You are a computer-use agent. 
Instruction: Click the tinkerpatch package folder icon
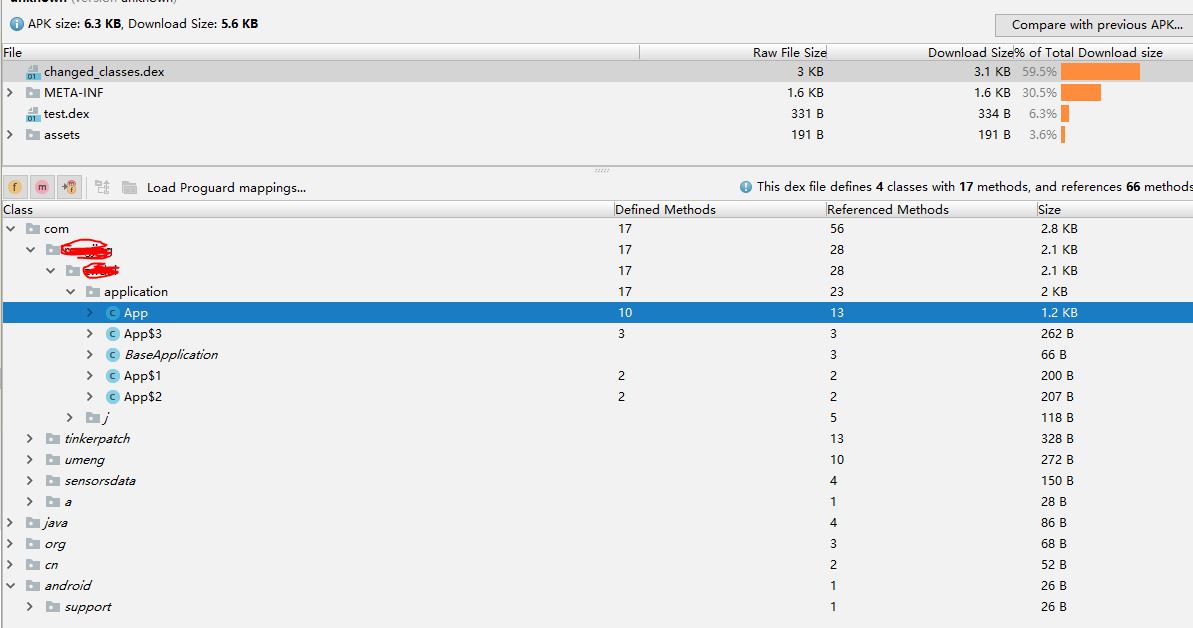point(53,439)
